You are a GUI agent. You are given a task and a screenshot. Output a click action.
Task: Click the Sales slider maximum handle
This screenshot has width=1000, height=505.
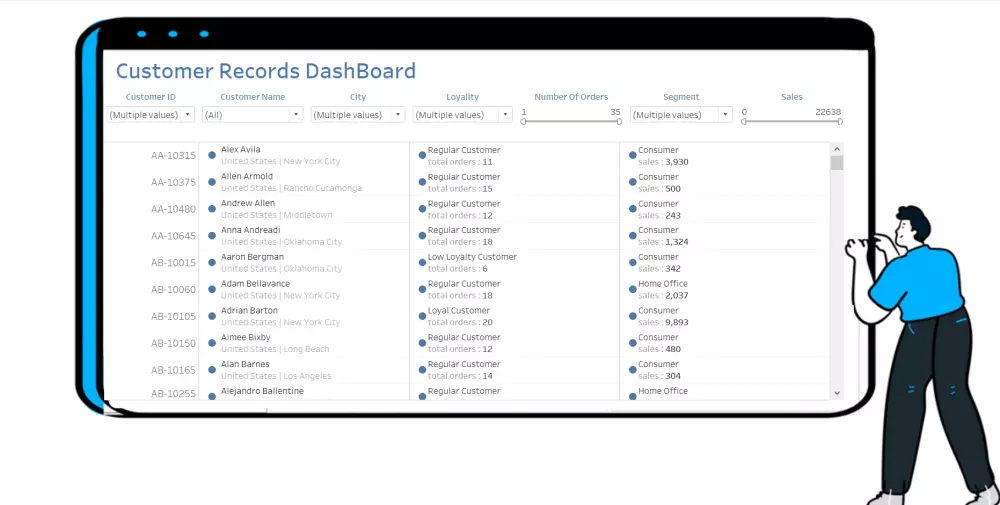point(840,122)
